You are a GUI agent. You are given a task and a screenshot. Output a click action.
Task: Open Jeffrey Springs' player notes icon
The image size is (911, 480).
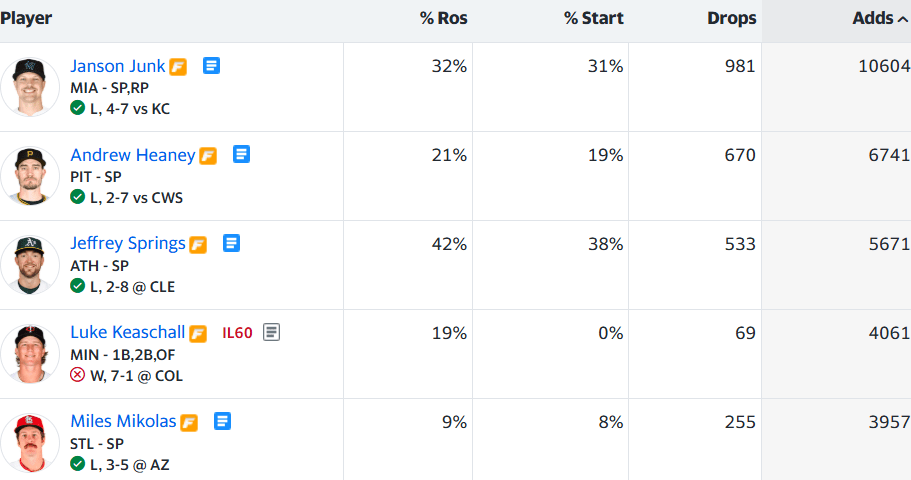[232, 243]
